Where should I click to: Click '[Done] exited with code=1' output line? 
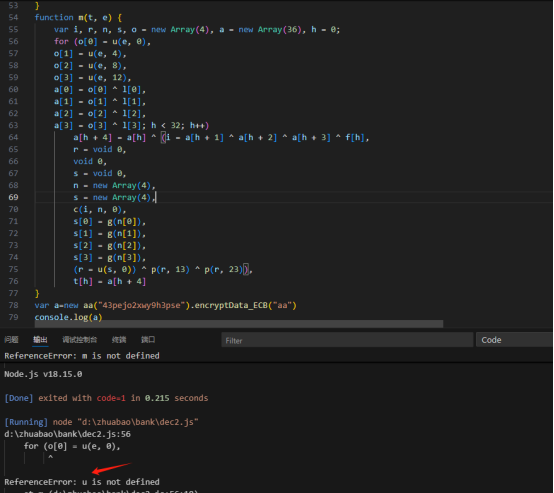point(106,398)
